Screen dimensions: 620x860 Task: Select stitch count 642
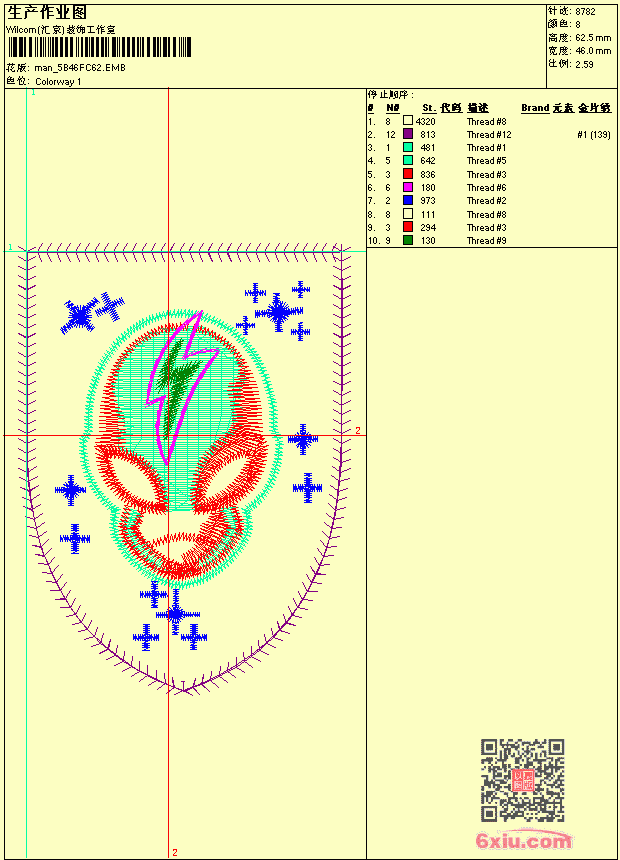tap(428, 161)
